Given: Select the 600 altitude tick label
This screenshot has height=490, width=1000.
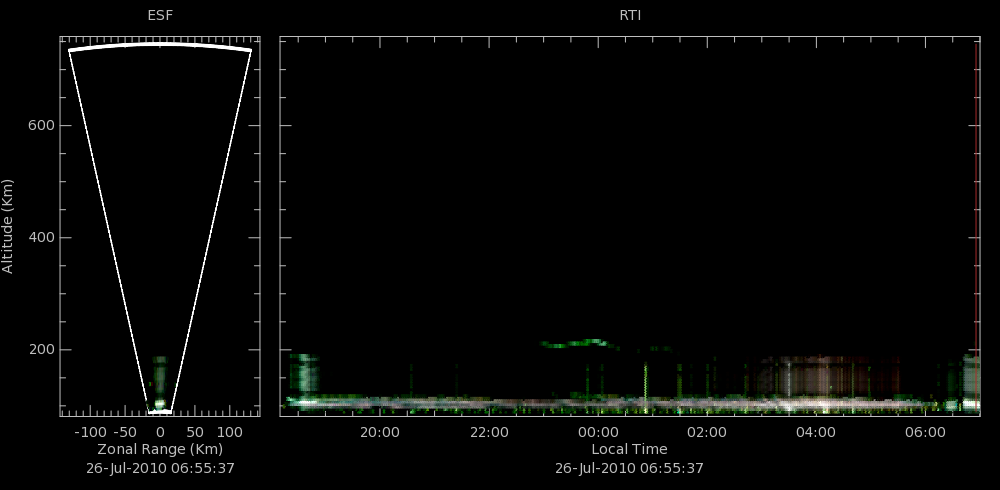Looking at the screenshot, I should pyautogui.click(x=40, y=126).
